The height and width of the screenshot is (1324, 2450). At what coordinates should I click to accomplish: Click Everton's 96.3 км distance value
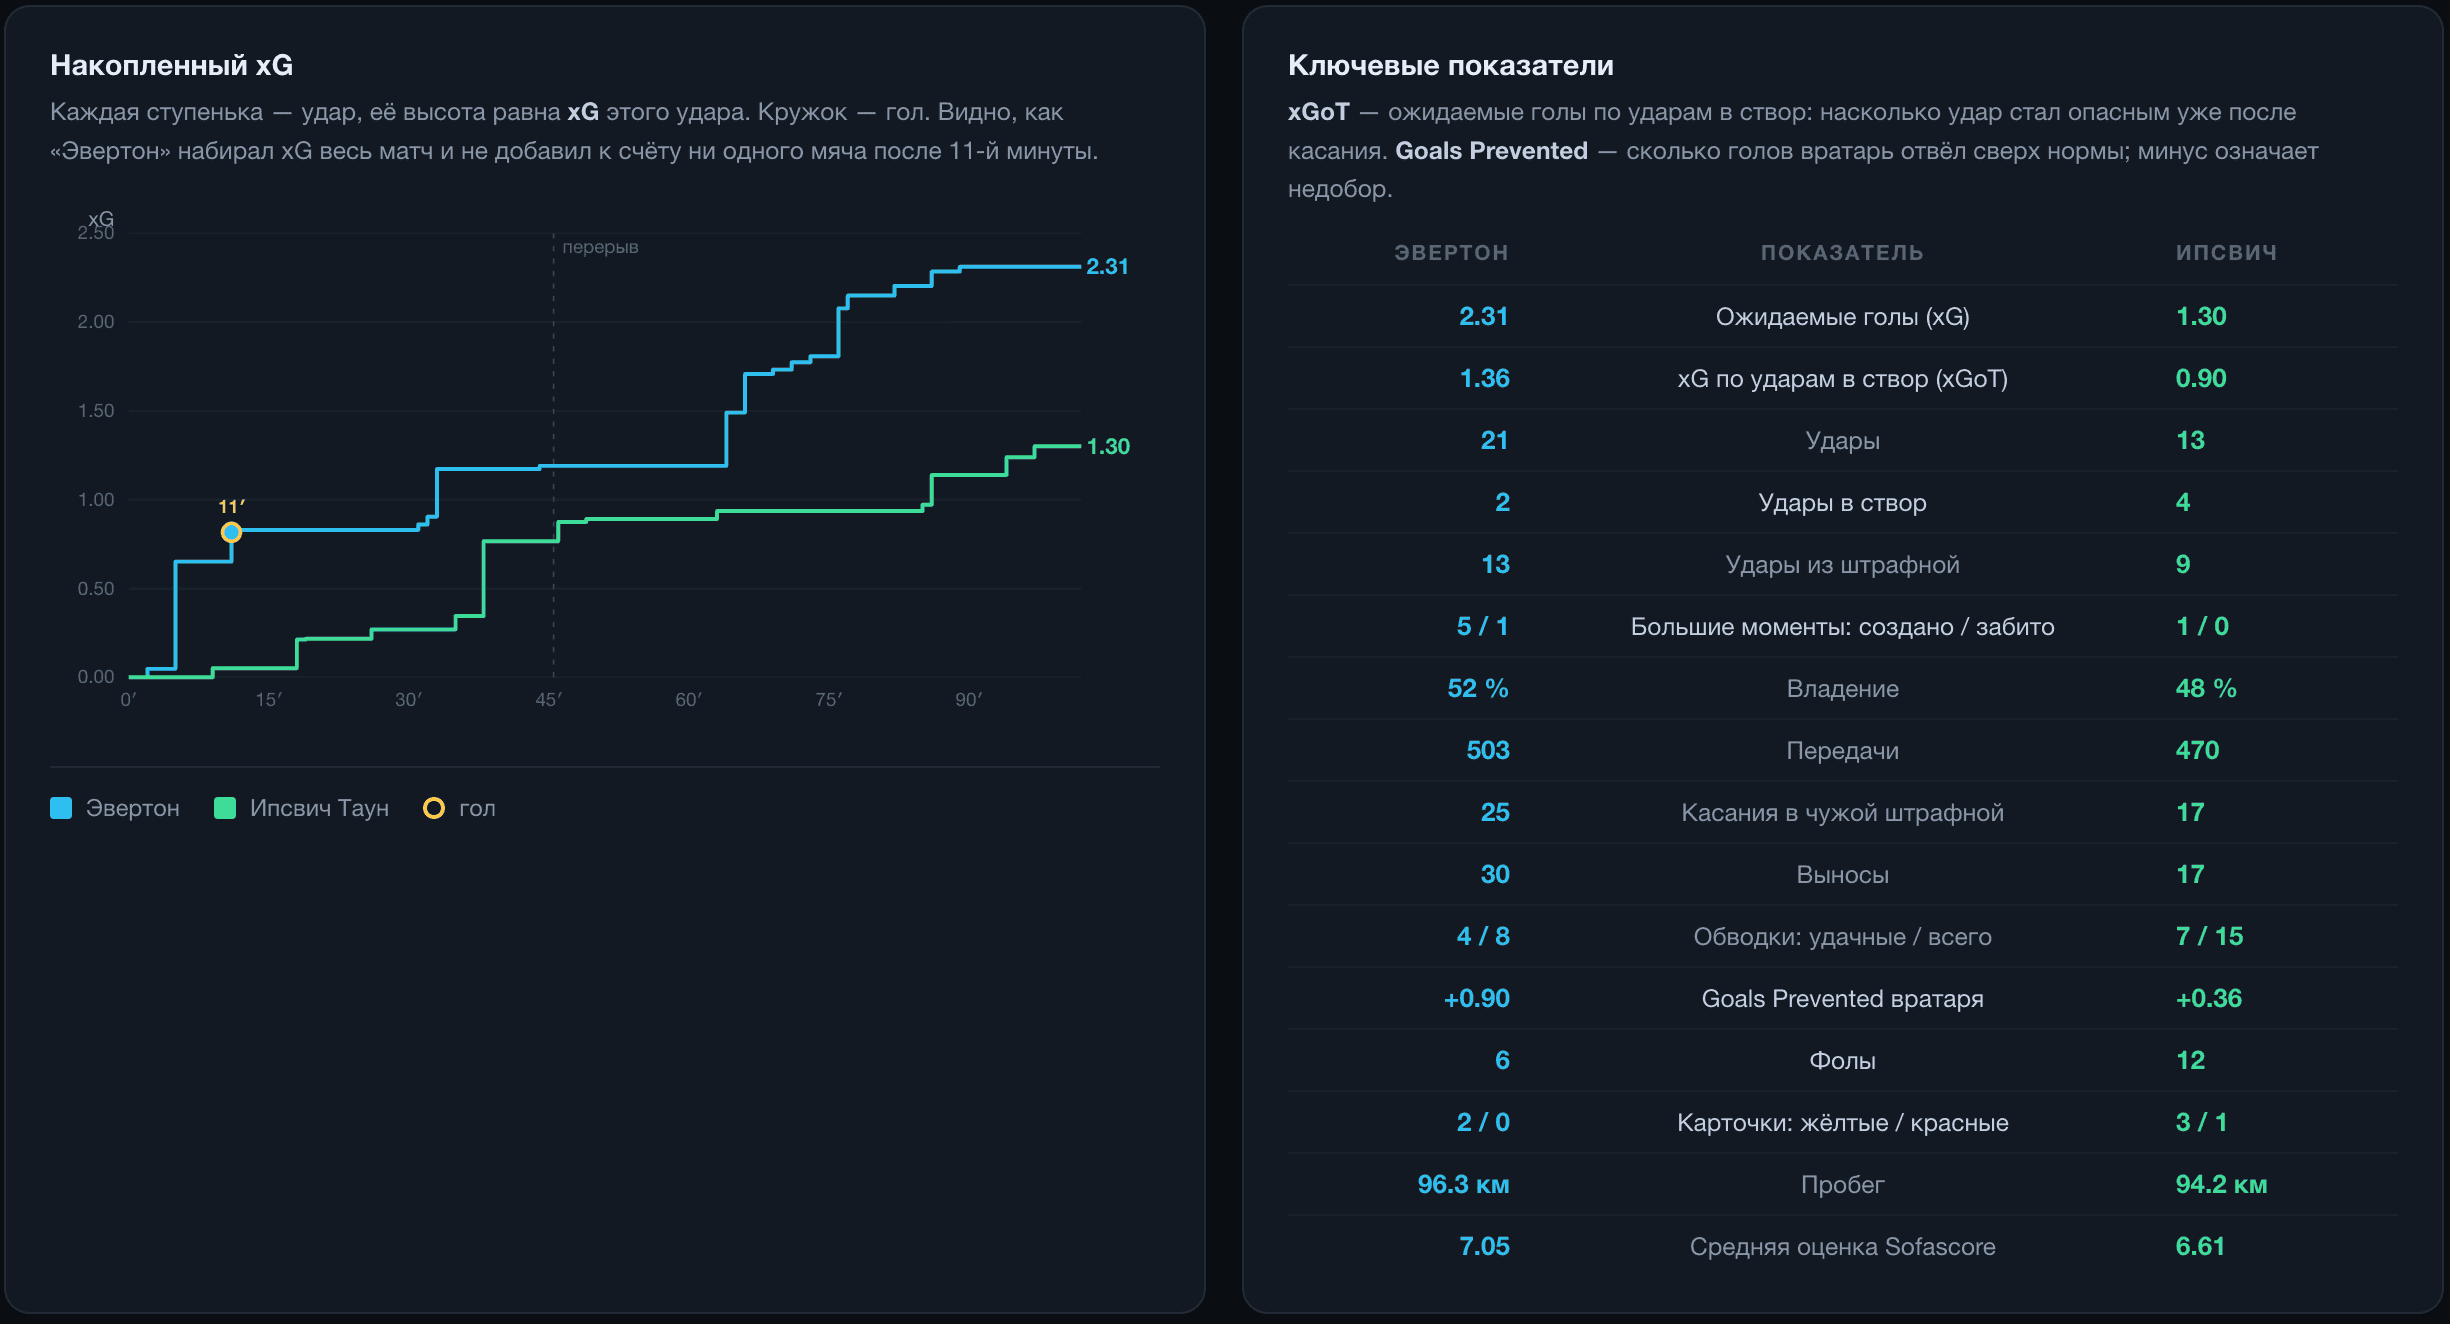click(x=1463, y=1184)
